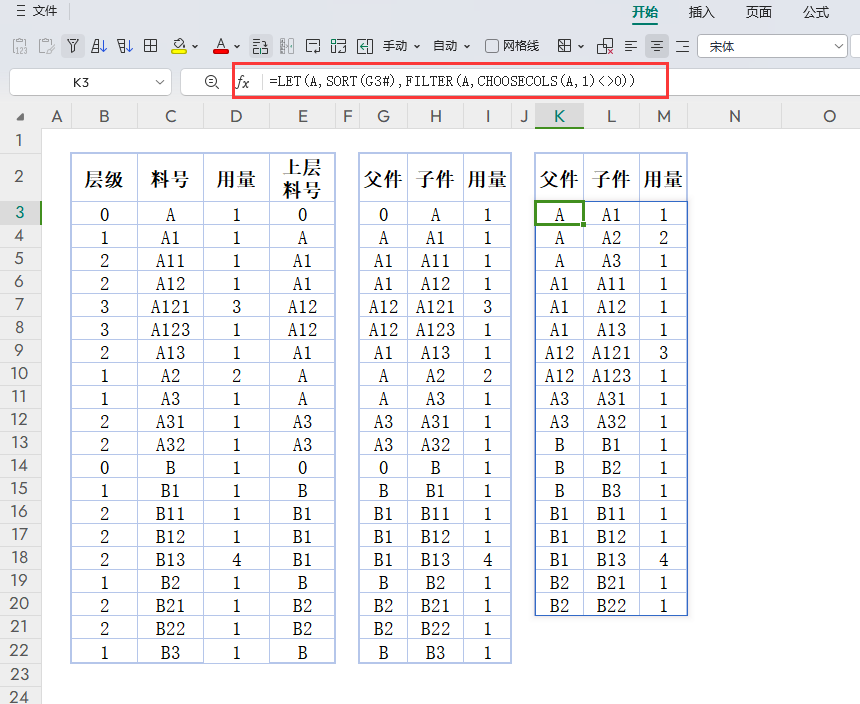Click cell L9 with A121
The width and height of the screenshot is (860, 704).
pos(611,352)
